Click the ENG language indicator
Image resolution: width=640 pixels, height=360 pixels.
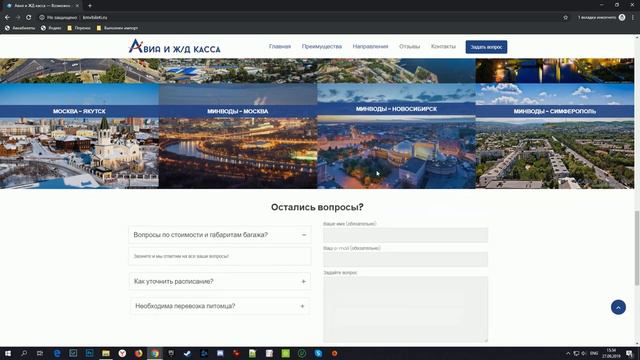[594, 353]
